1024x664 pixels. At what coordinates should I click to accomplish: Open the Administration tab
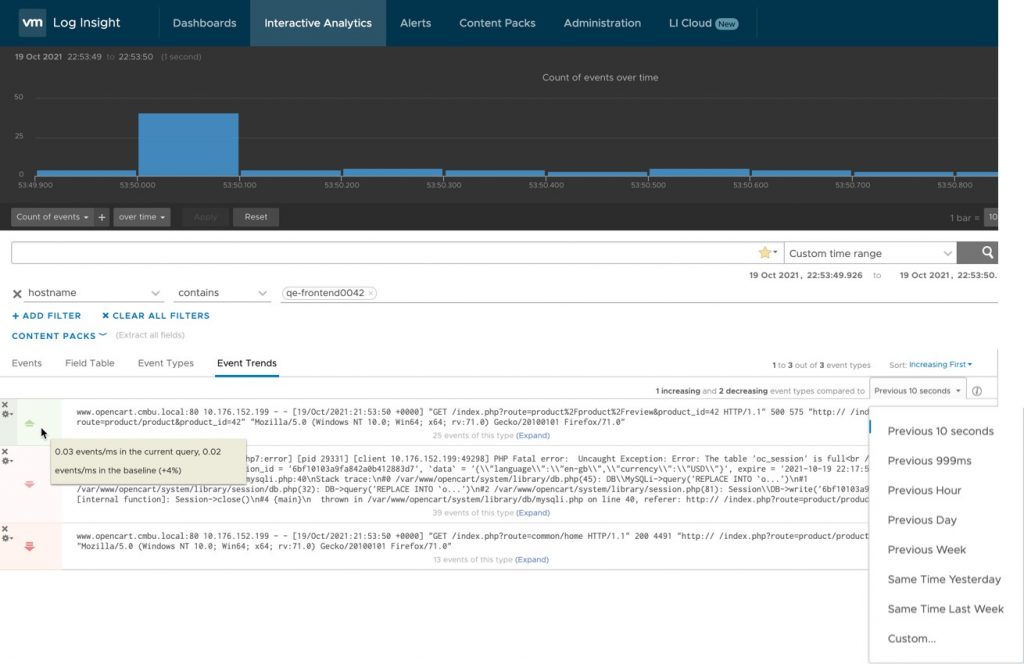point(602,23)
